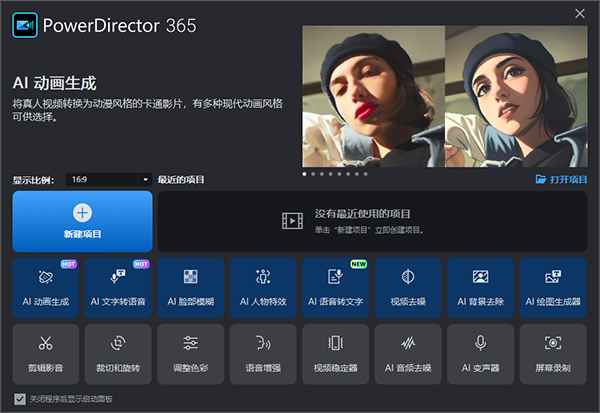This screenshot has height=413, width=600.
Task: Launch 调整色彩 color adjustment
Action: 191,354
